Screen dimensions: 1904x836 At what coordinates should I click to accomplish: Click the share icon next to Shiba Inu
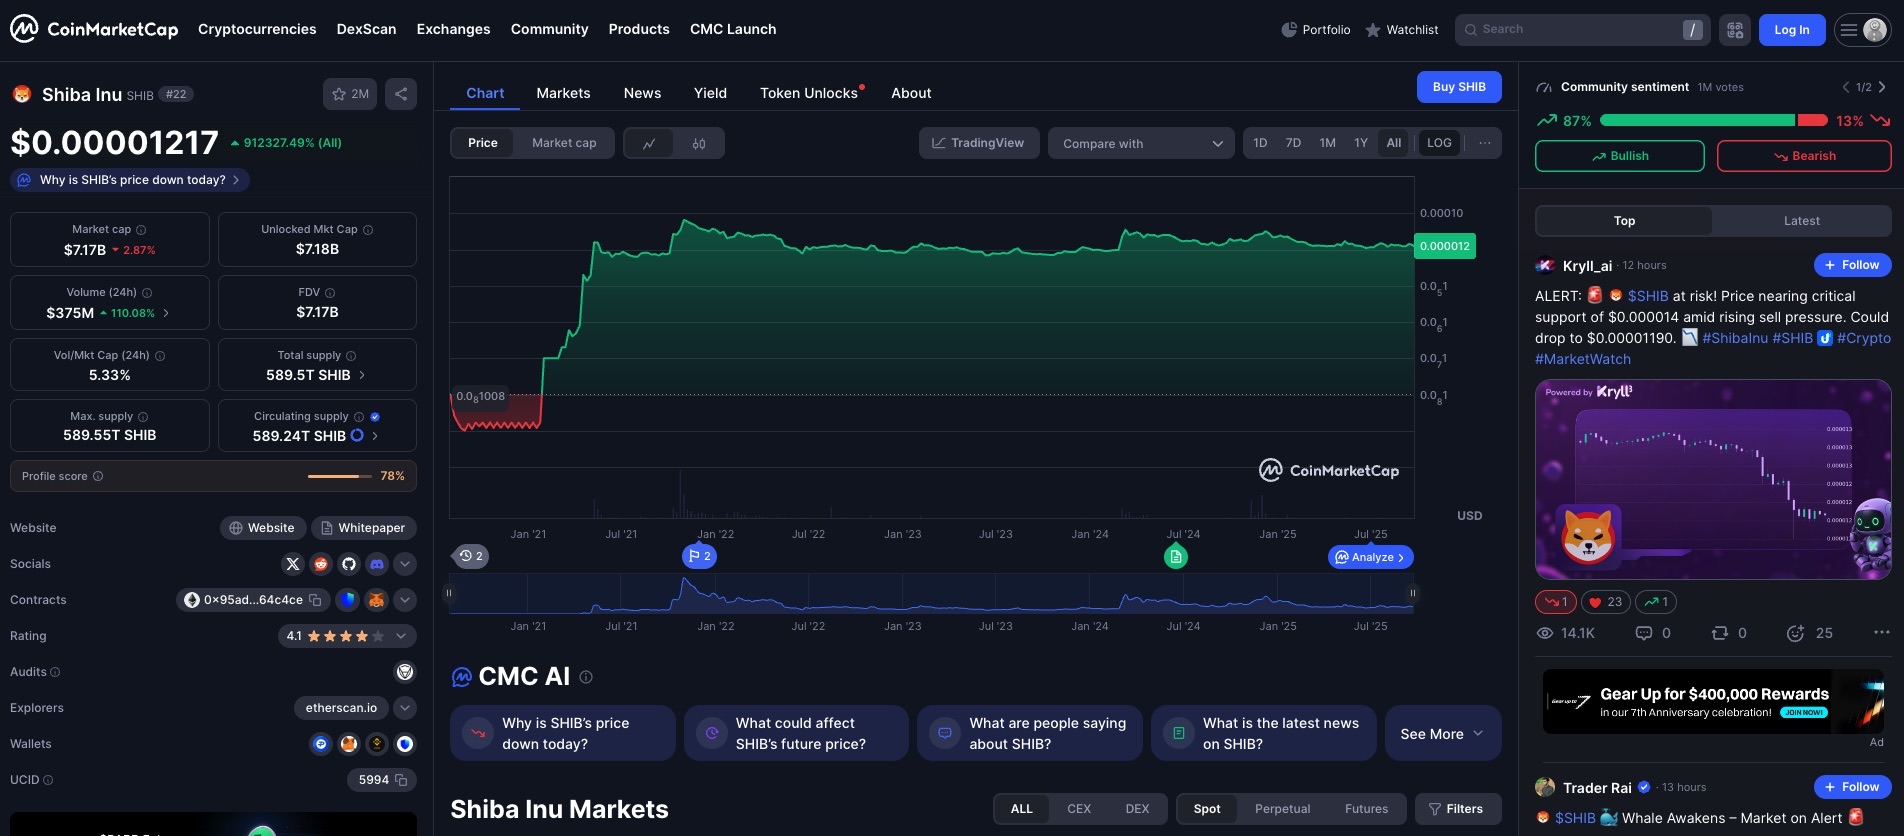pyautogui.click(x=401, y=94)
